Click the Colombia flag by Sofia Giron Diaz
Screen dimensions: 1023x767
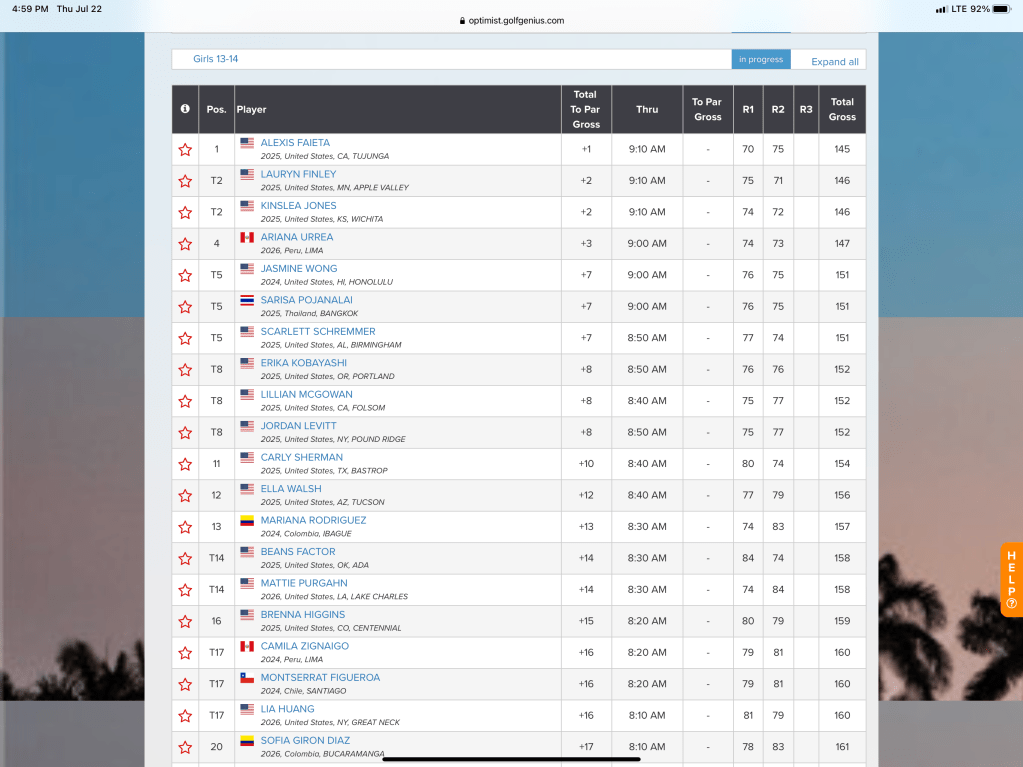(247, 741)
